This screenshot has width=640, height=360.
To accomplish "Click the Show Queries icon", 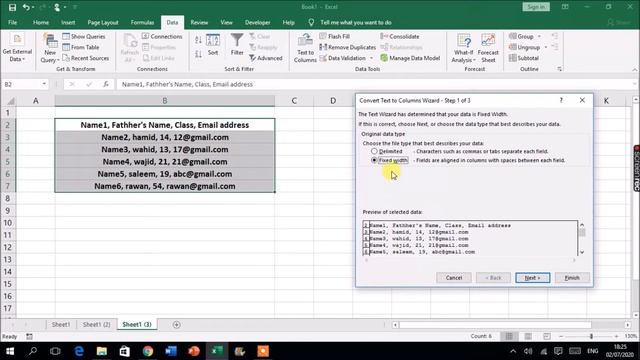I will point(66,36).
